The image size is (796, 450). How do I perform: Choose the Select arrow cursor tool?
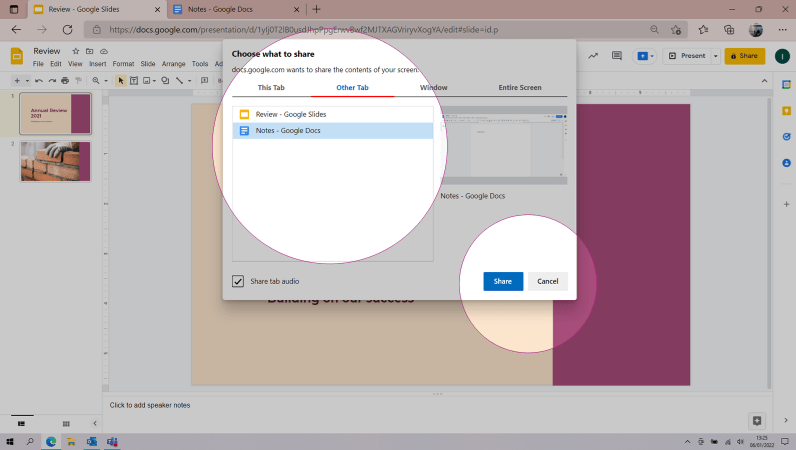click(120, 80)
